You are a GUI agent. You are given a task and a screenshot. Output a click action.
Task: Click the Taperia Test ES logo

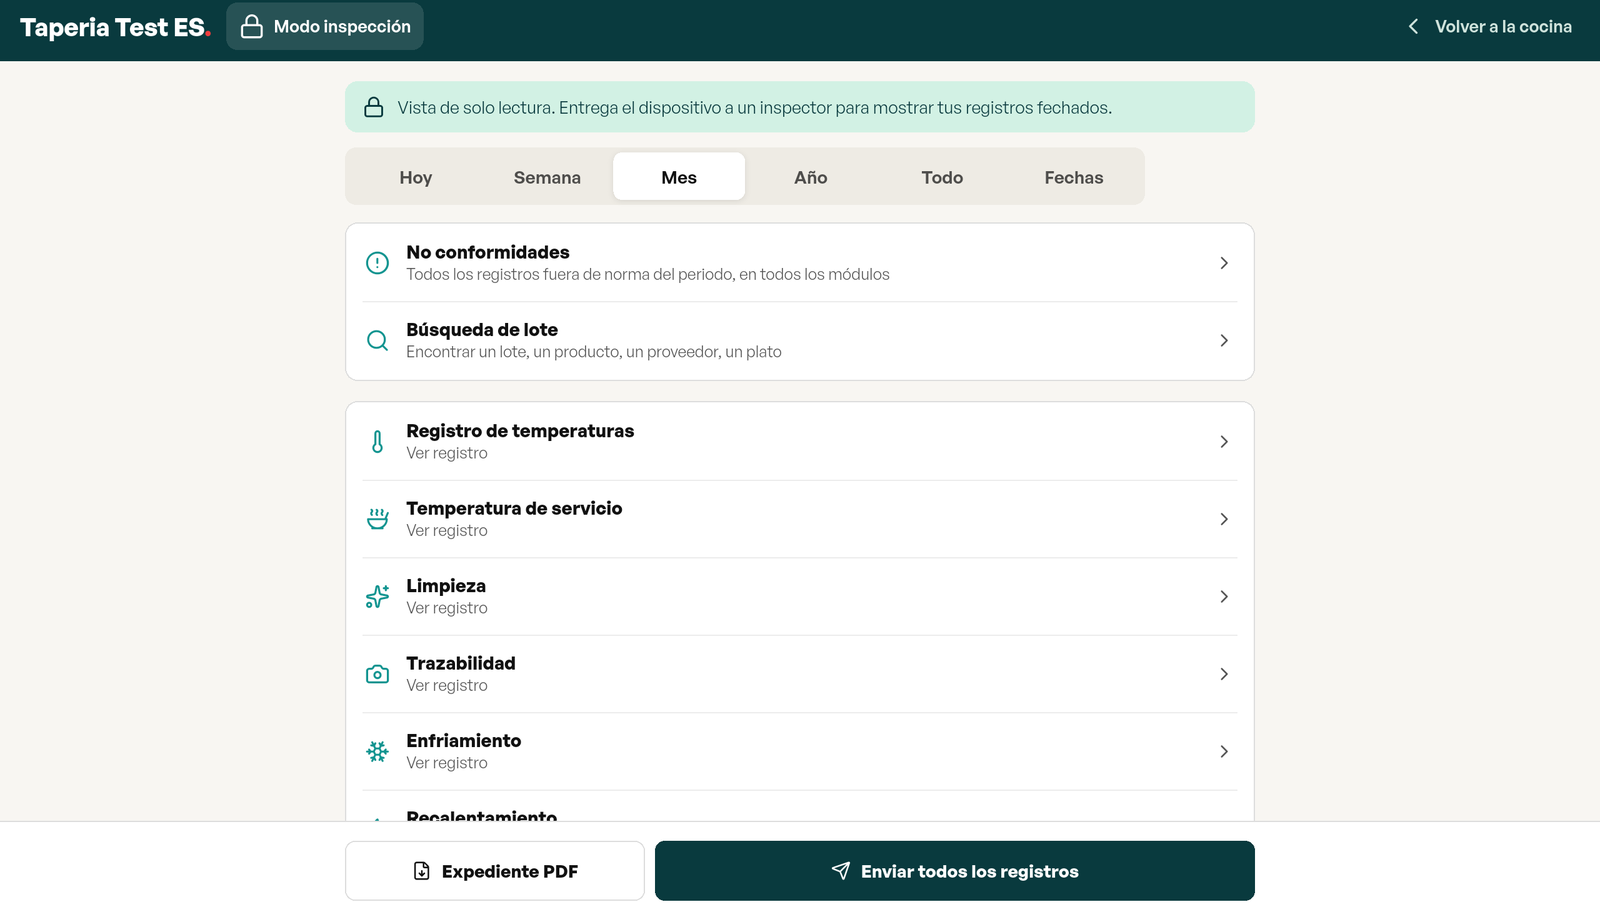pos(116,27)
